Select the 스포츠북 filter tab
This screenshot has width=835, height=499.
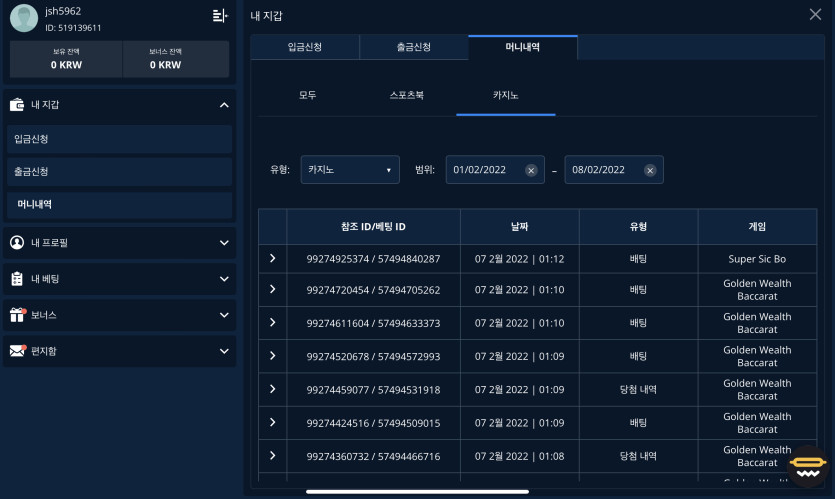pyautogui.click(x=407, y=95)
